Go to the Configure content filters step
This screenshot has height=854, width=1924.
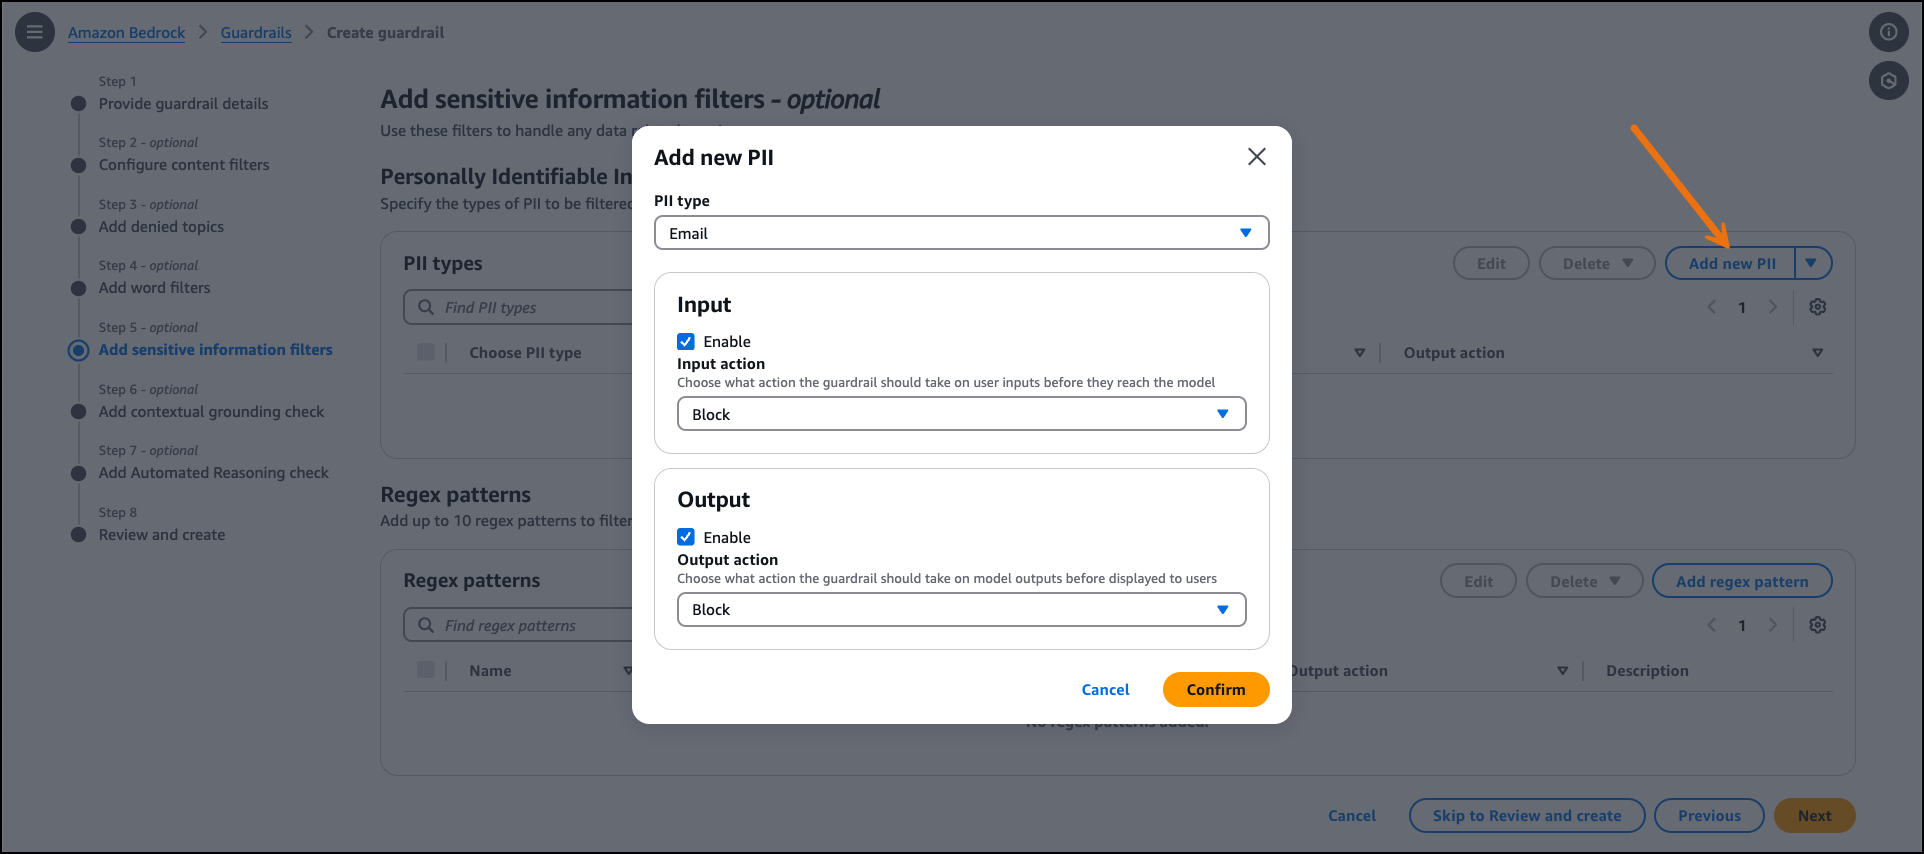click(184, 165)
